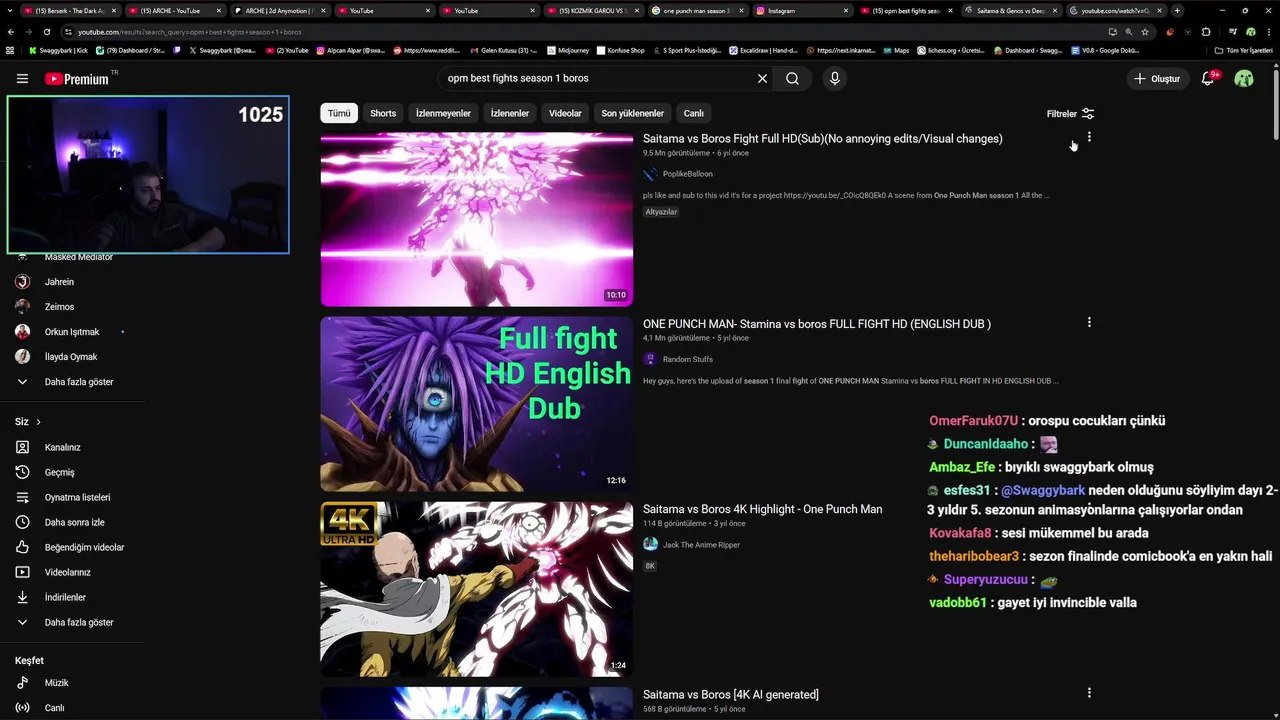1280x720 pixels.
Task: Open Saitama vs Boros [4K AI generated] title
Action: point(730,694)
